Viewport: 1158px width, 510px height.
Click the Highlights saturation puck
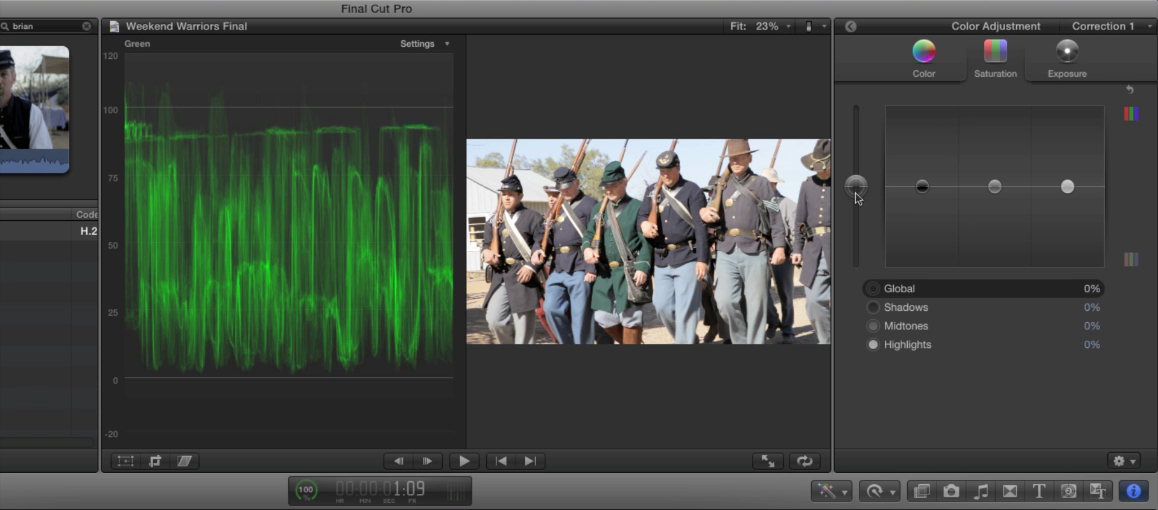click(x=1067, y=187)
